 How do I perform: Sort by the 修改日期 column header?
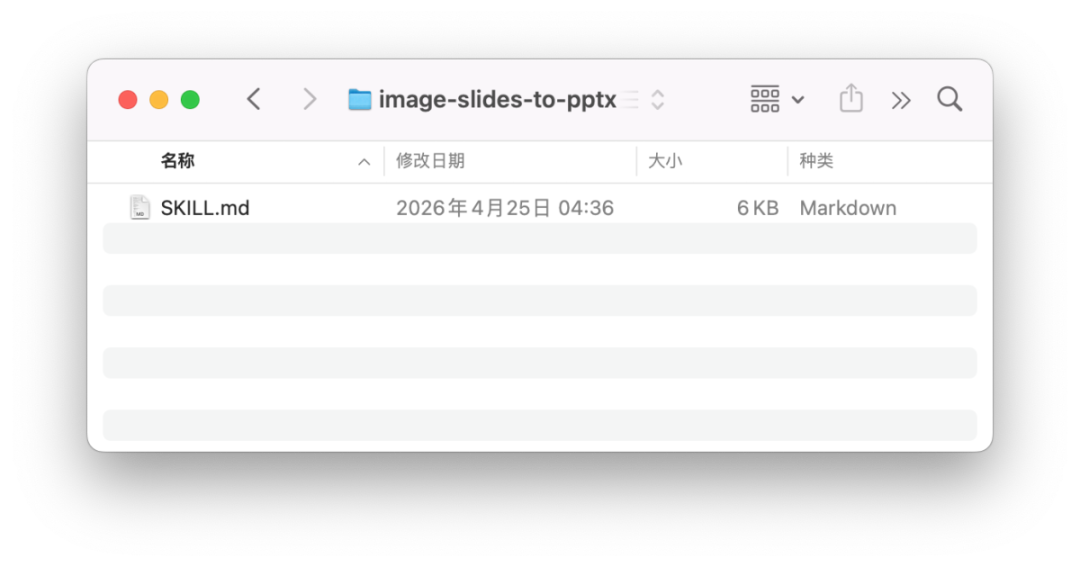[430, 161]
